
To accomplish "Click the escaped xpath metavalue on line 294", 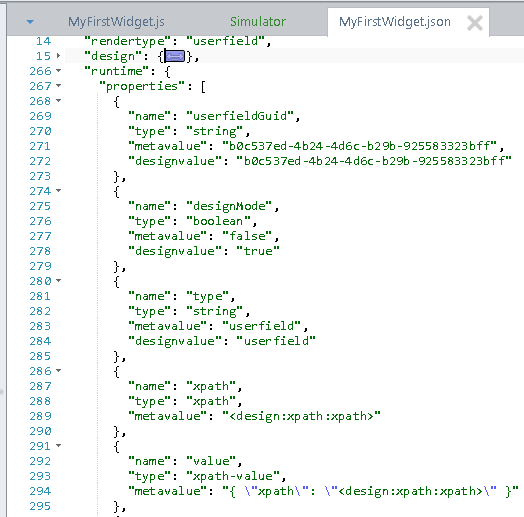I will point(370,491).
